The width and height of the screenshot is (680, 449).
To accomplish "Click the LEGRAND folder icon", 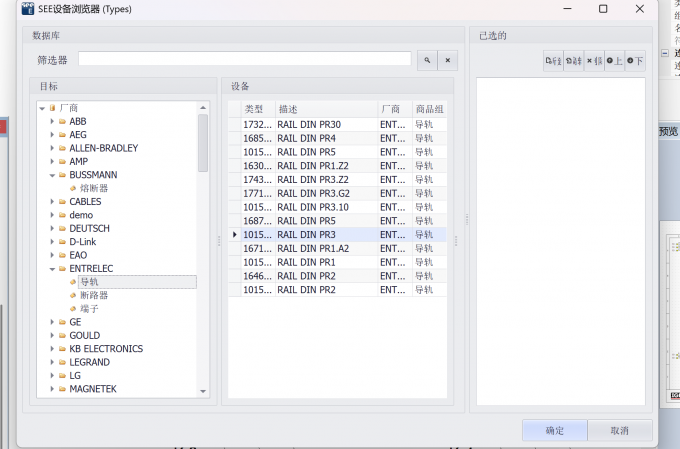I will (x=62, y=362).
